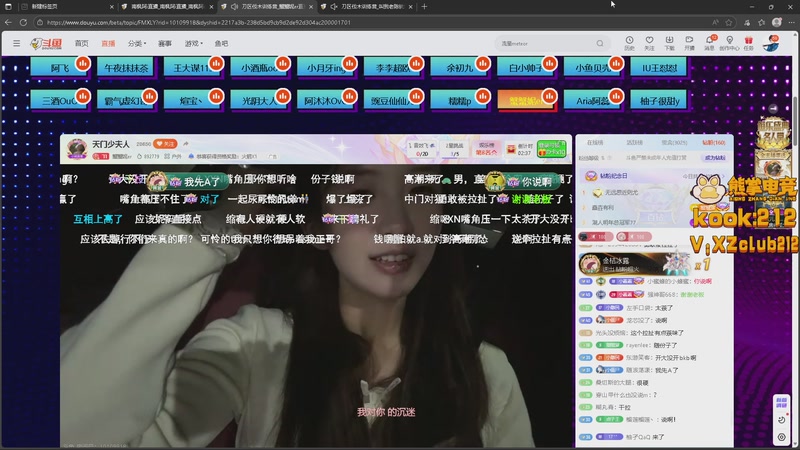Open the browser read-aloud icon
This screenshot has width=800, height=450.
(x=715, y=22)
